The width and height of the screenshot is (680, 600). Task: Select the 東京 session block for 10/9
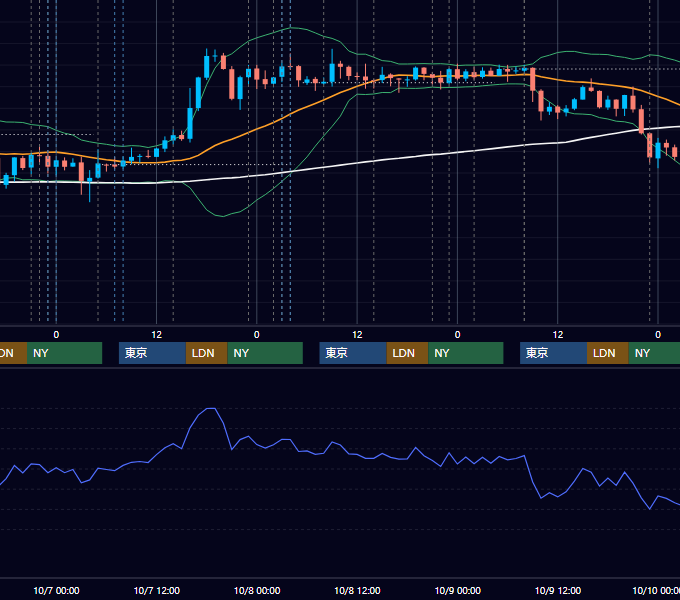tap(553, 353)
